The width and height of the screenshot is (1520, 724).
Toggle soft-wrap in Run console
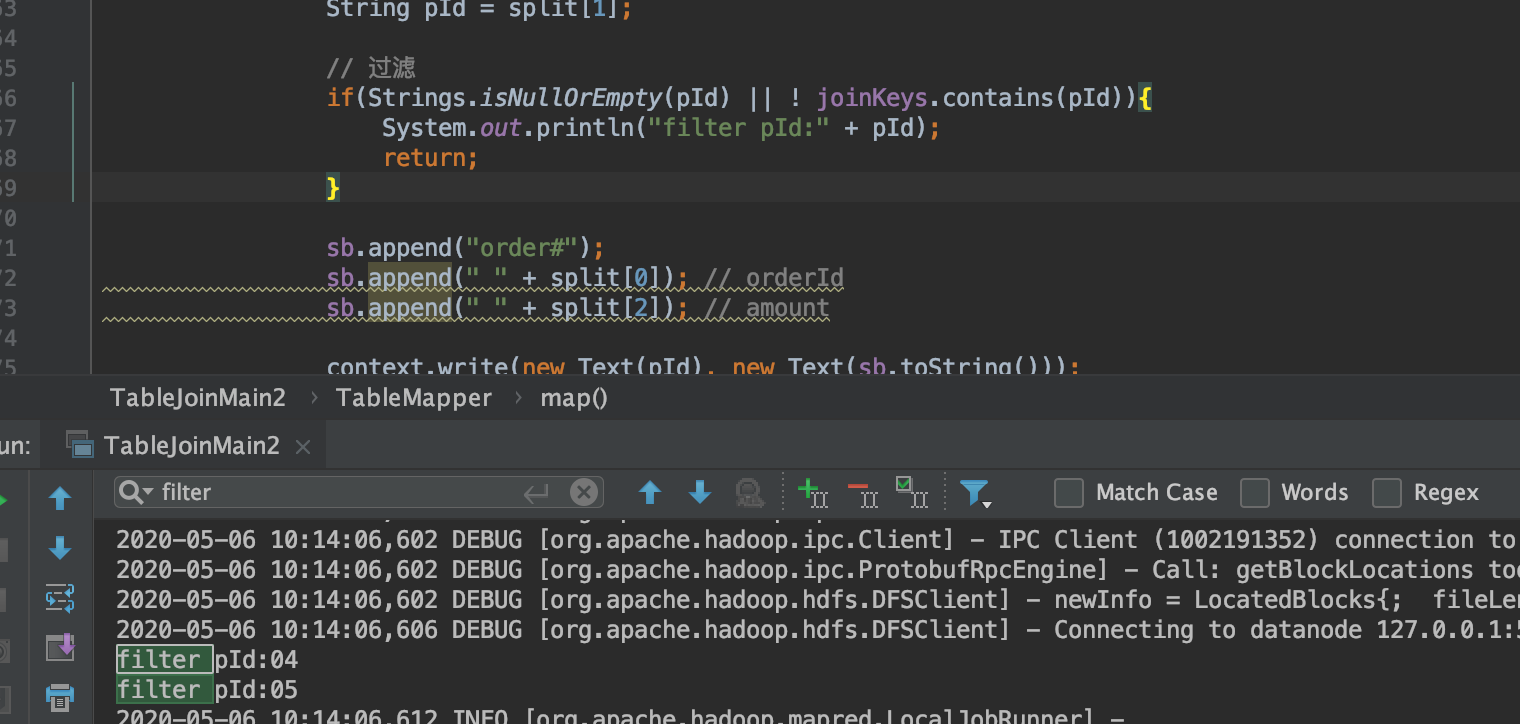pyautogui.click(x=60, y=598)
